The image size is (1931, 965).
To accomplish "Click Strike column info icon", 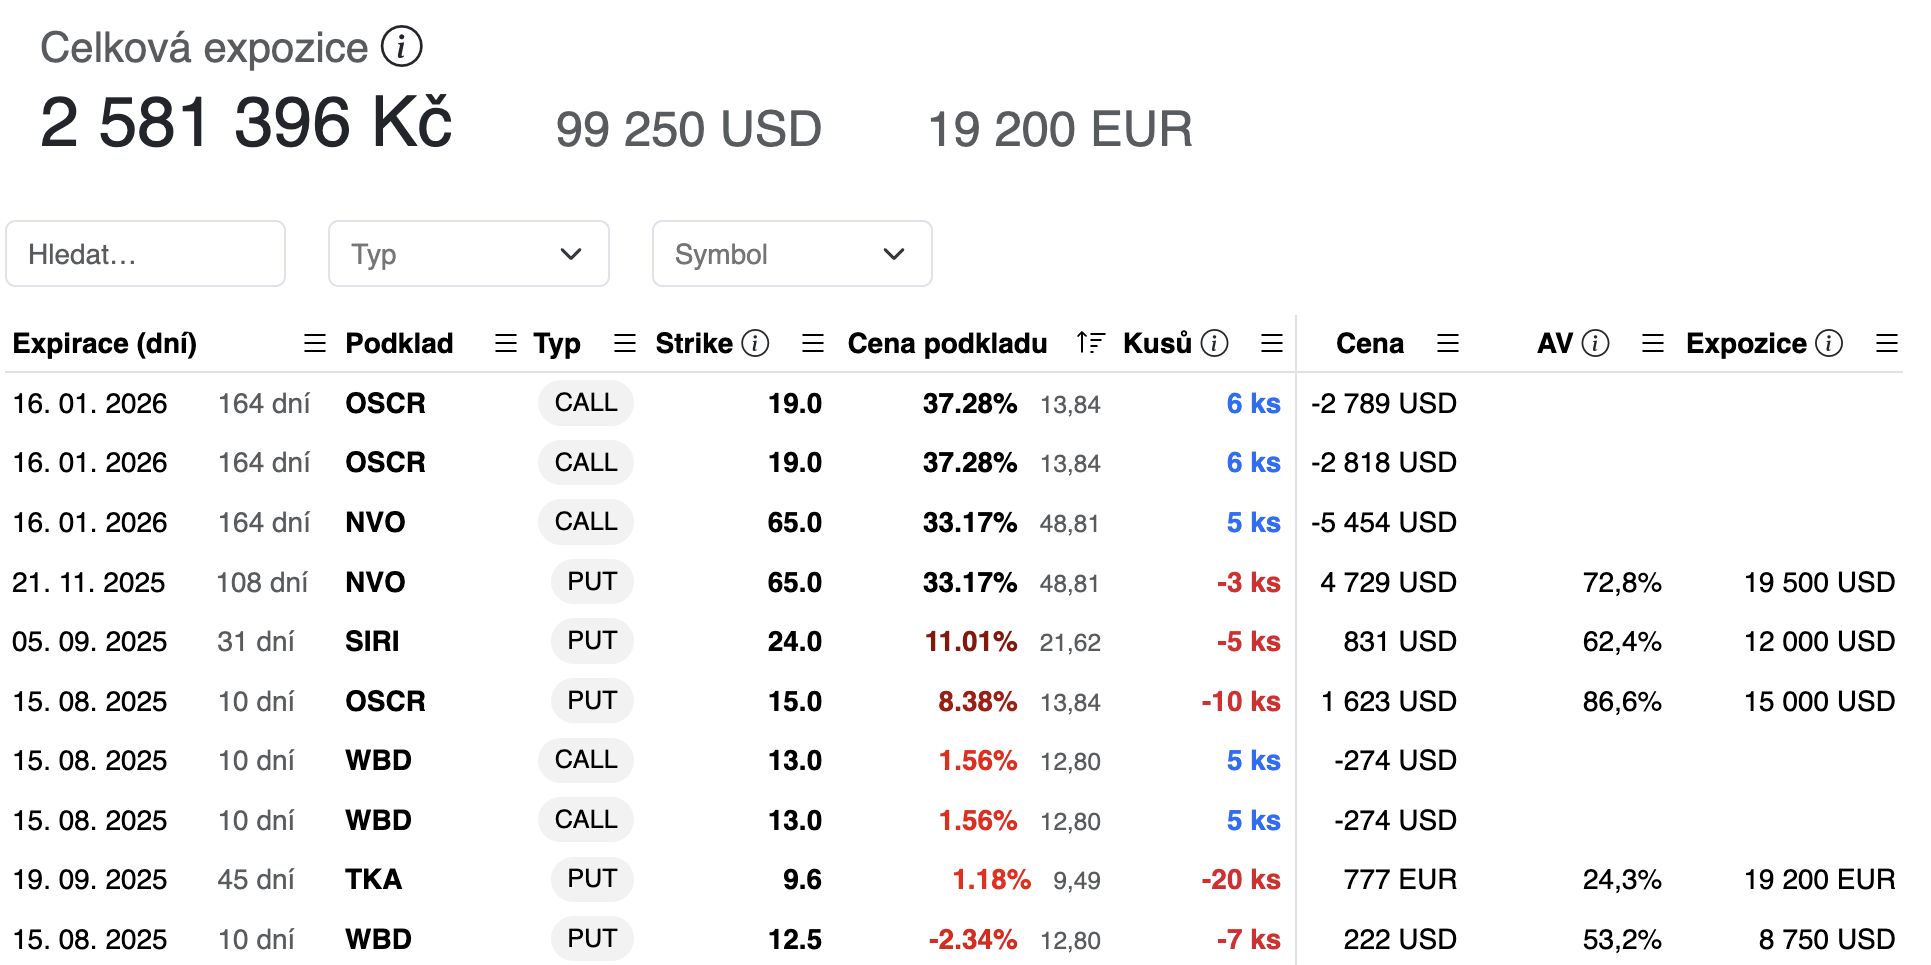I will pyautogui.click(x=756, y=344).
